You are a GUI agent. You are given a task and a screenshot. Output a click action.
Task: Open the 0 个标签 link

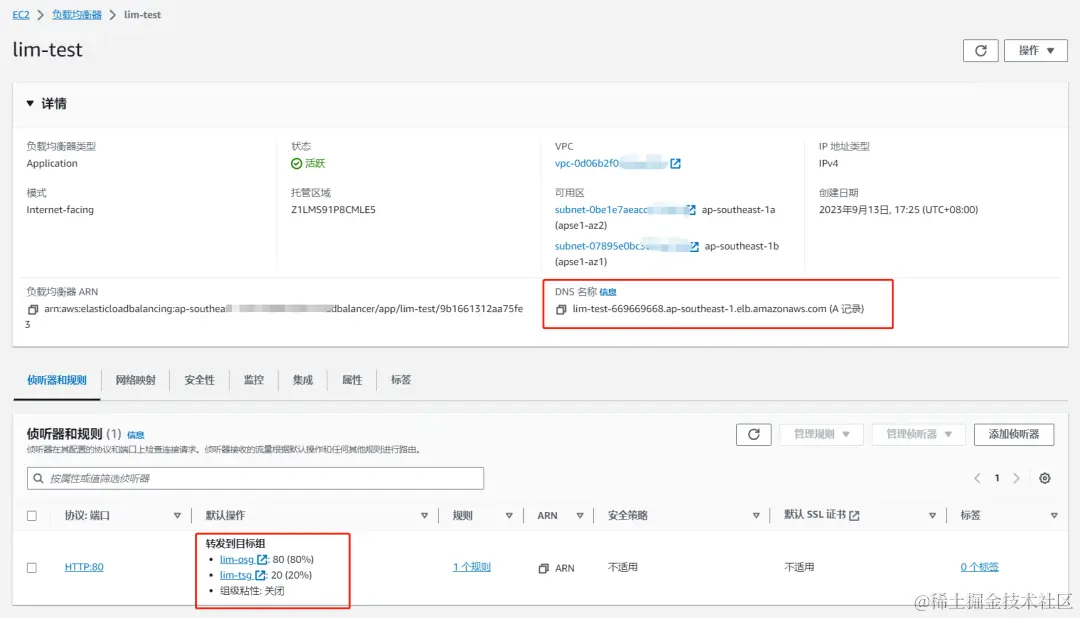pyautogui.click(x=979, y=567)
